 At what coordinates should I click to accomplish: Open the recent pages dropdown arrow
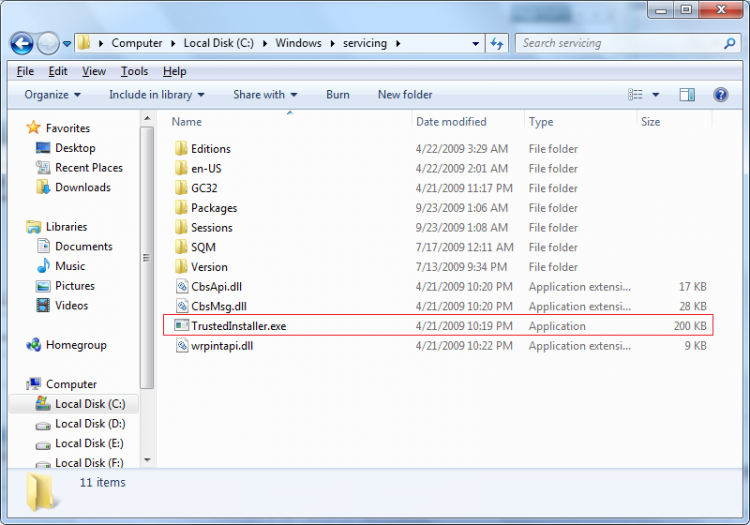tap(66, 44)
